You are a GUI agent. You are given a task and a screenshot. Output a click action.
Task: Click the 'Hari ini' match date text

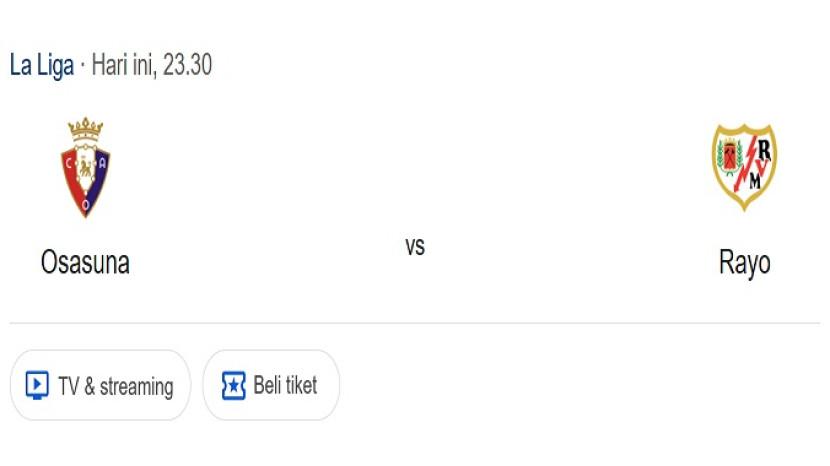click(122, 66)
